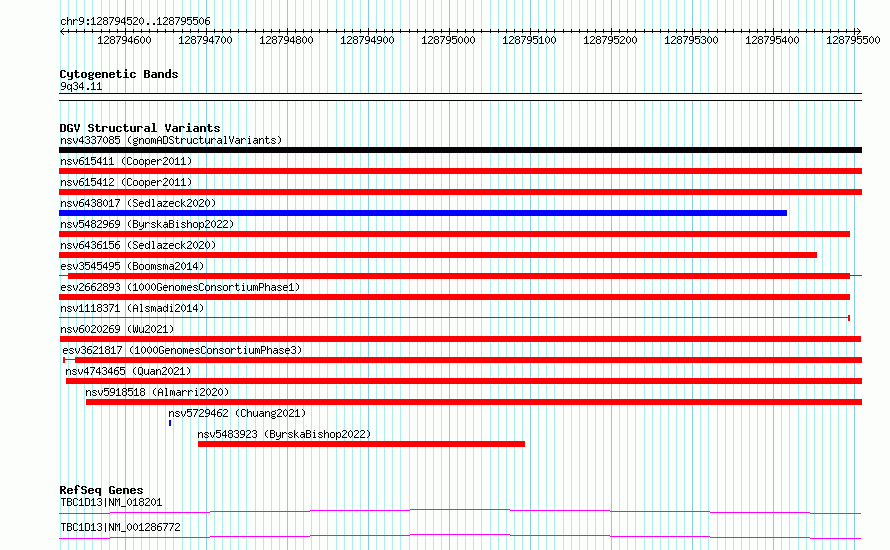
Task: Open the TBC1D13|NM_001286772 gene label
Action: coord(120,527)
